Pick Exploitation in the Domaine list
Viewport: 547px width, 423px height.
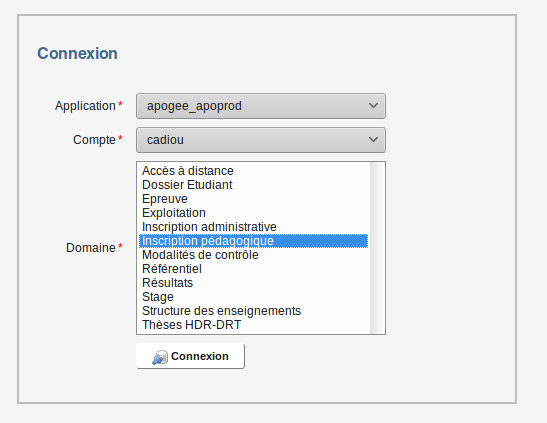coord(254,213)
